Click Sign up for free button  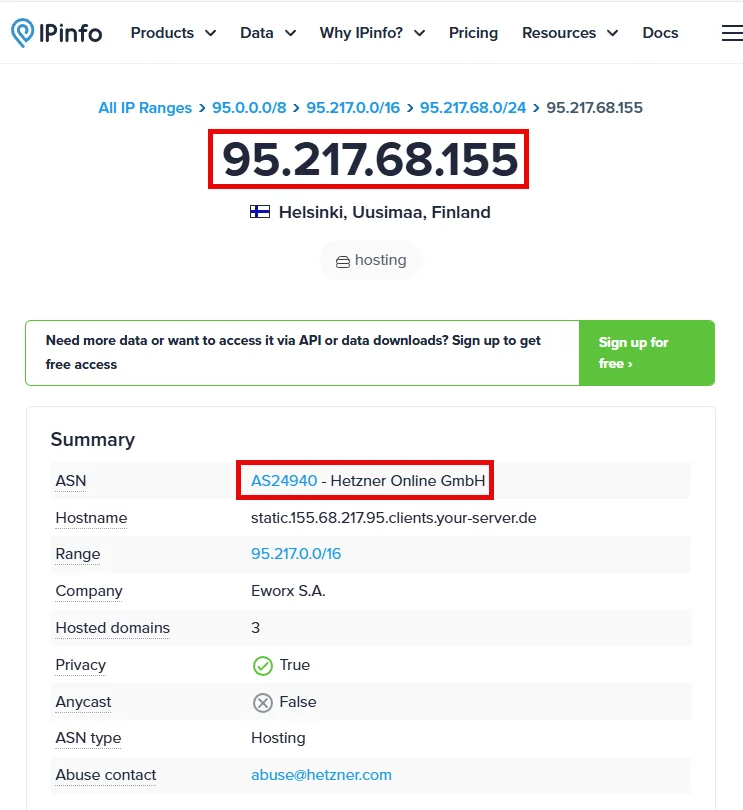tap(647, 353)
